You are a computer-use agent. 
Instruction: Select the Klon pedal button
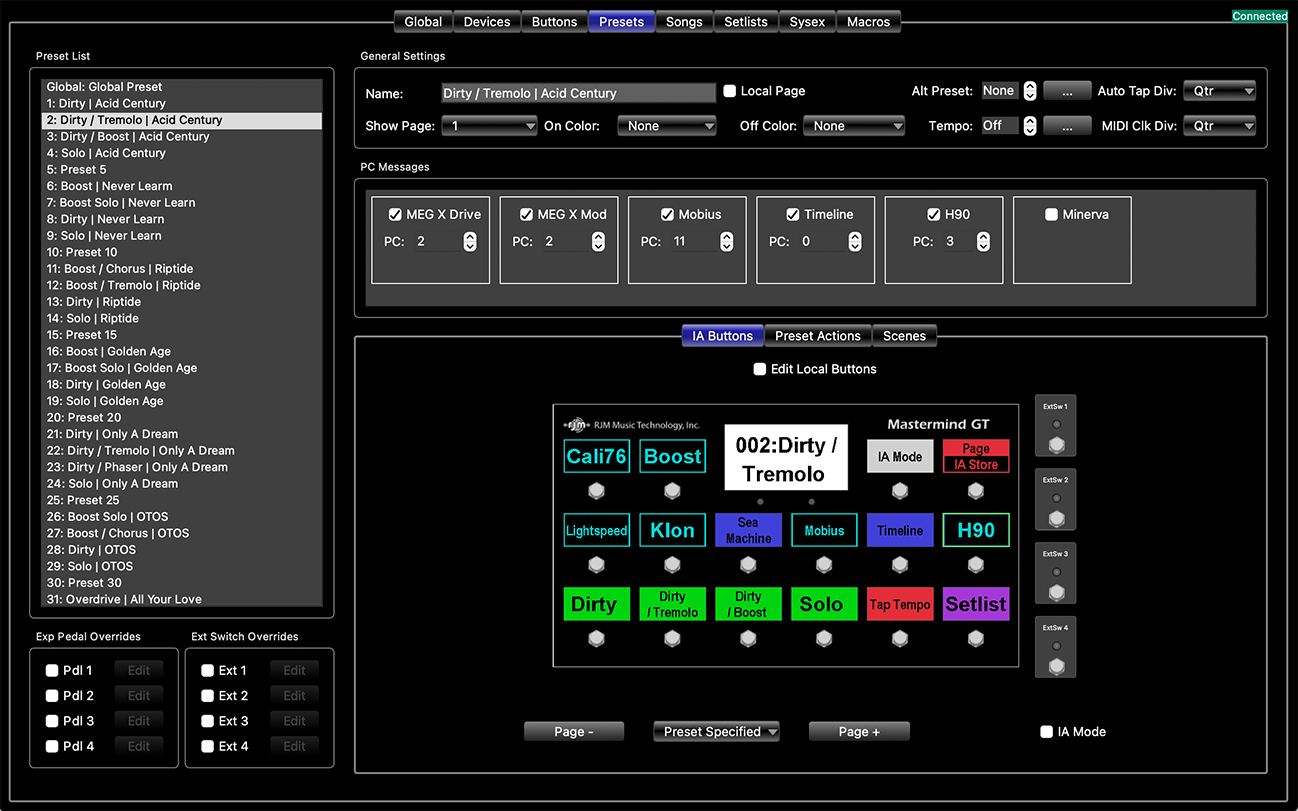(x=672, y=530)
